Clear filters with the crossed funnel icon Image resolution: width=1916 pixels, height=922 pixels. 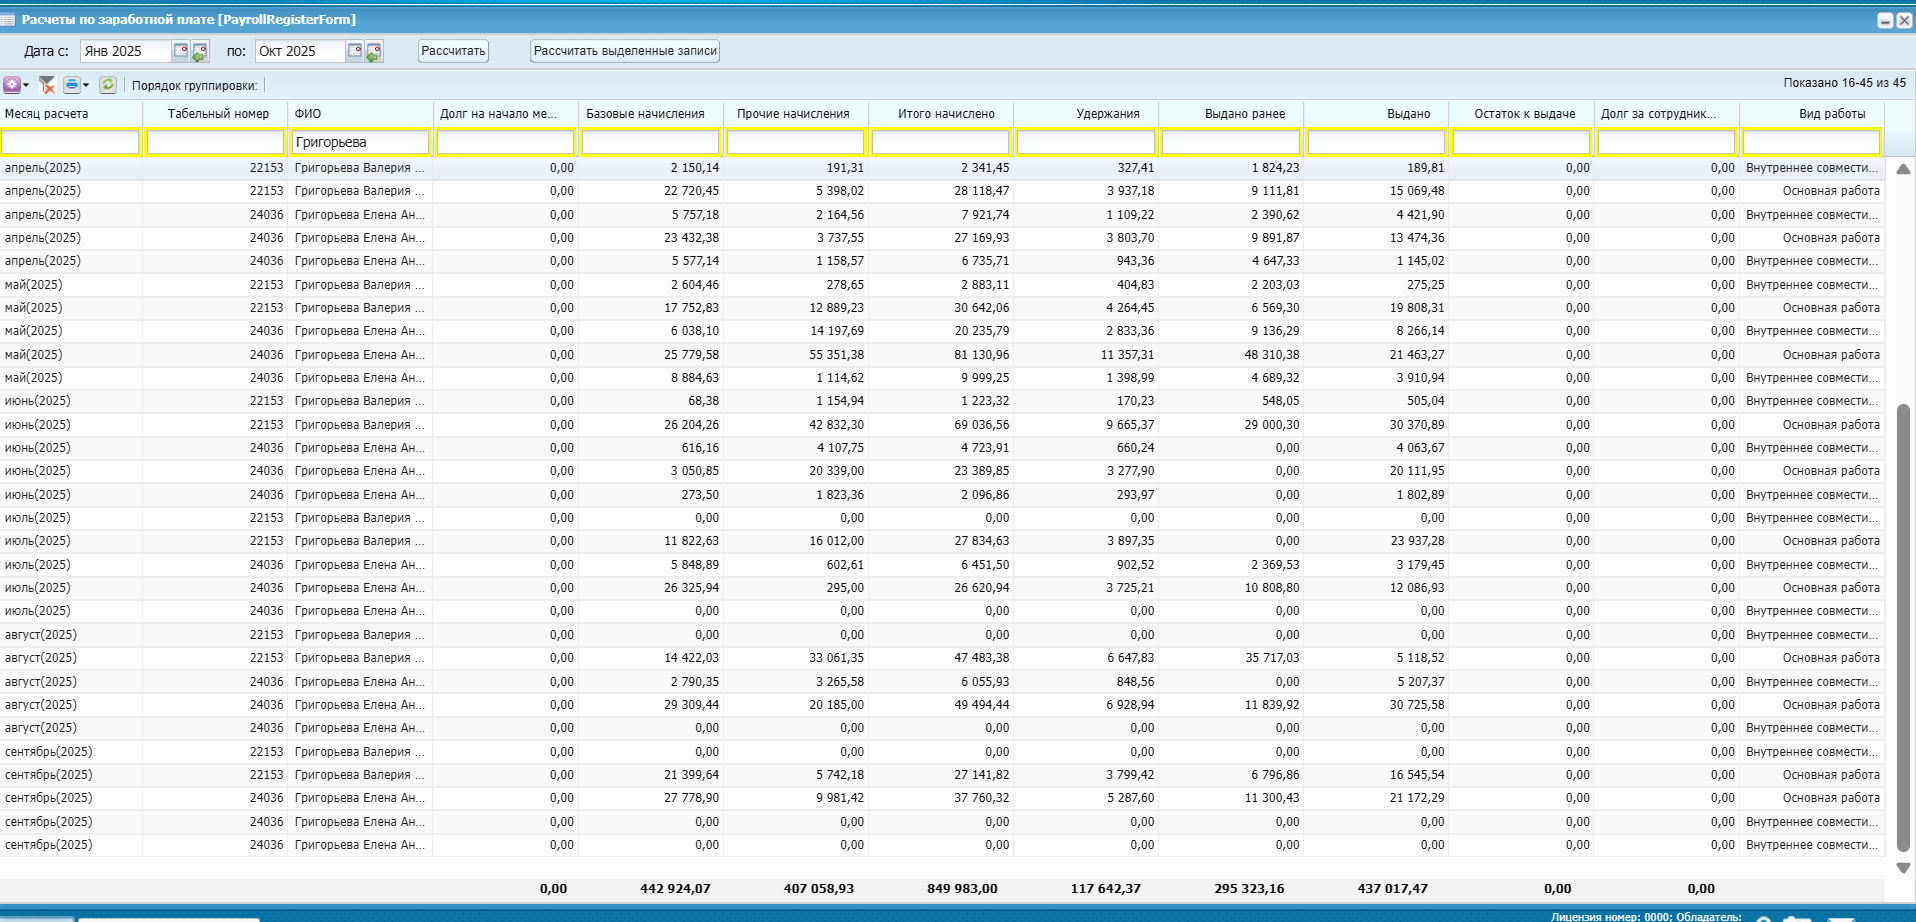click(47, 85)
